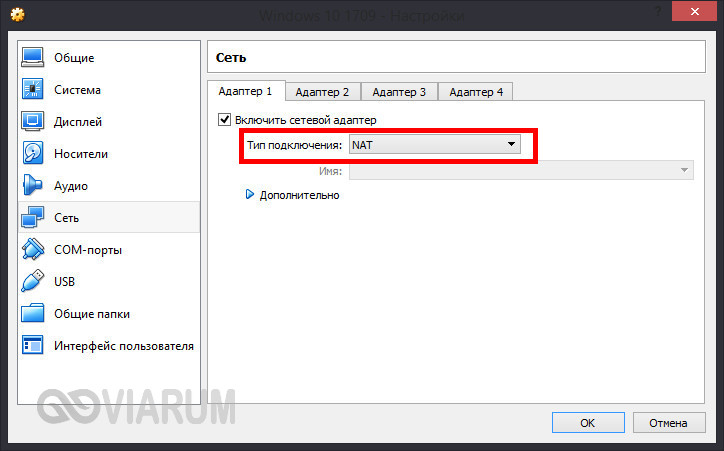Click the Интерфейс пользователя window icon
724x451 pixels.
click(x=32, y=345)
